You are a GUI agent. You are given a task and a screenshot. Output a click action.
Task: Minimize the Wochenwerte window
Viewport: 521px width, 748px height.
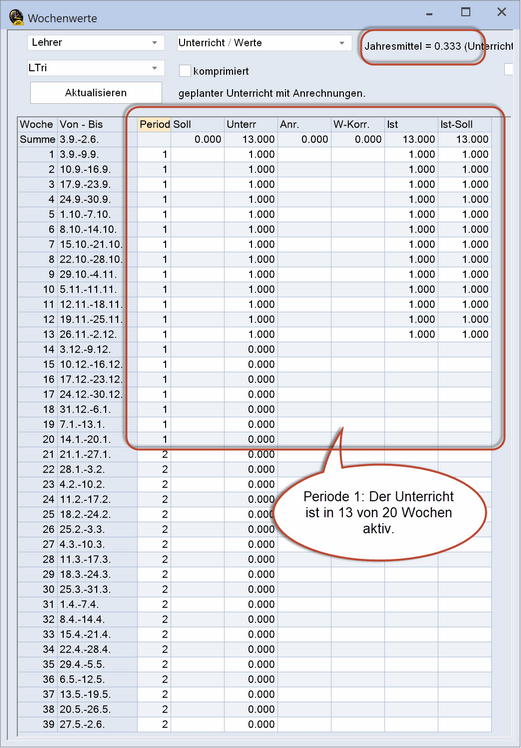tap(430, 14)
